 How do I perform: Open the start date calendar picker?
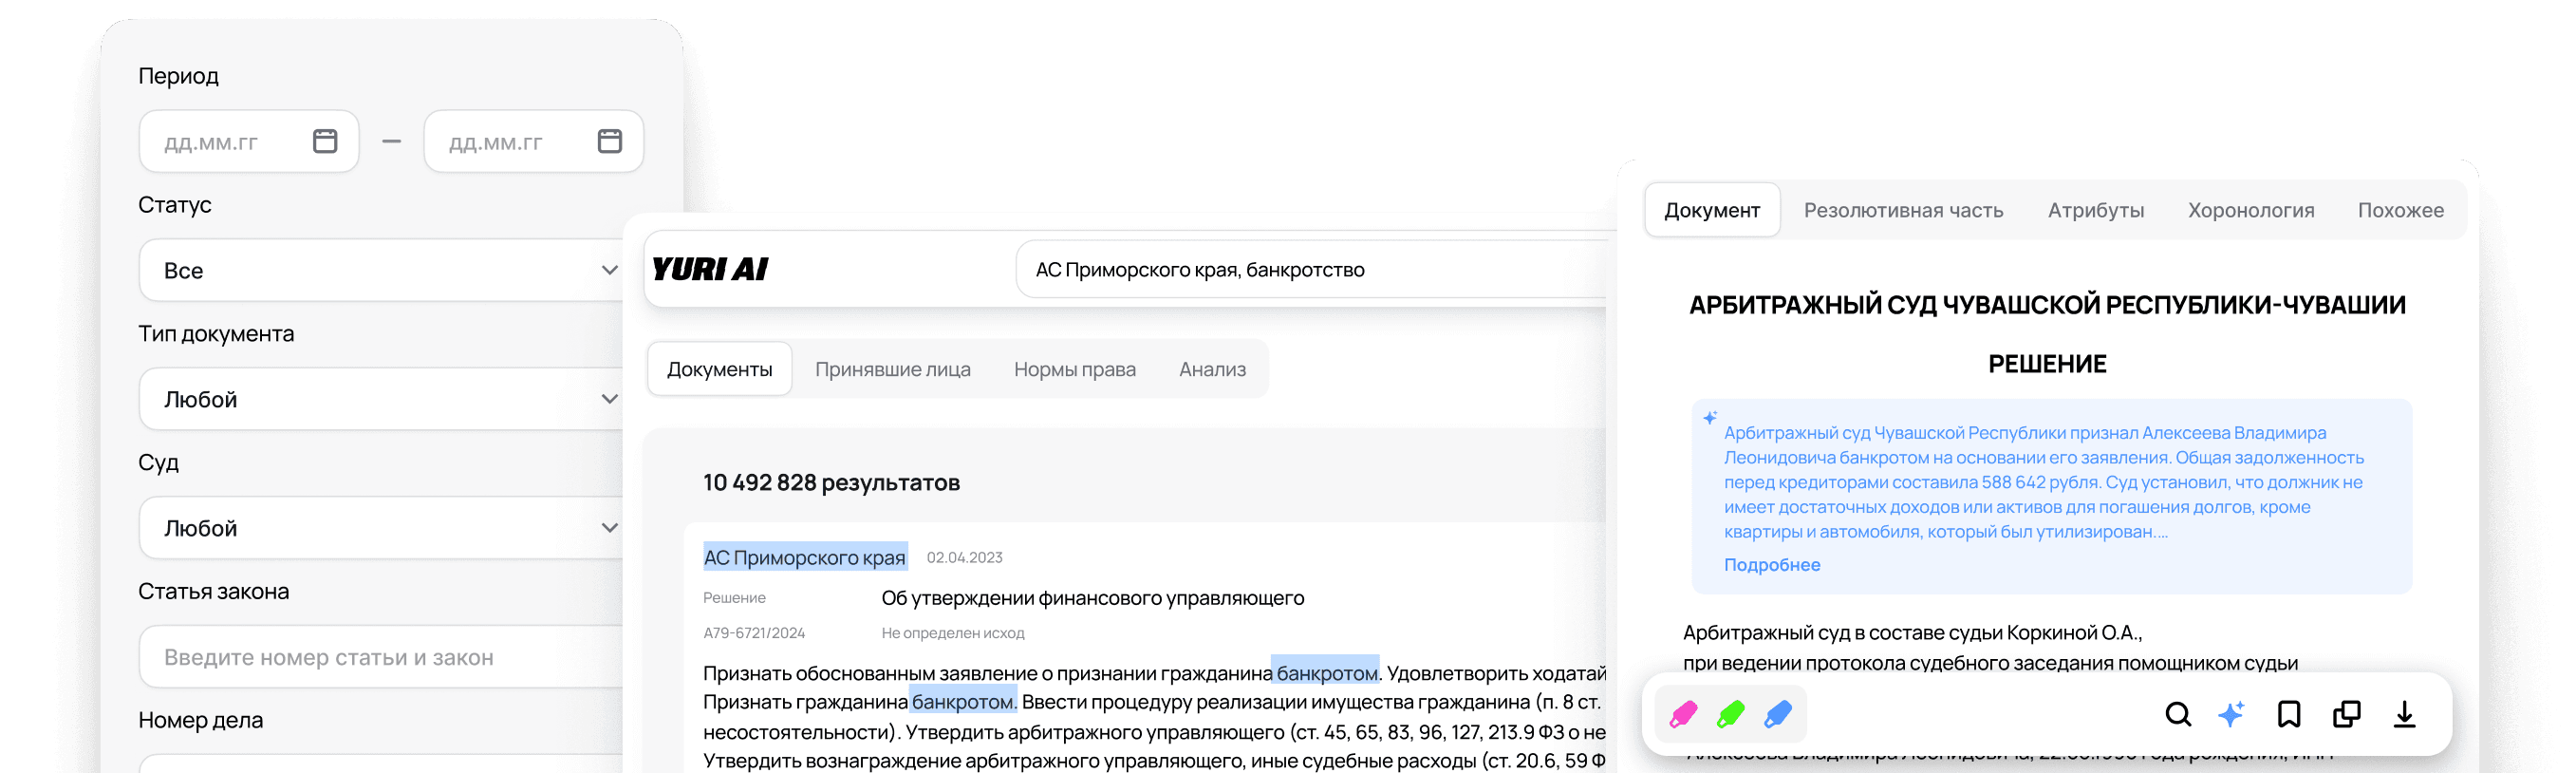tap(325, 141)
